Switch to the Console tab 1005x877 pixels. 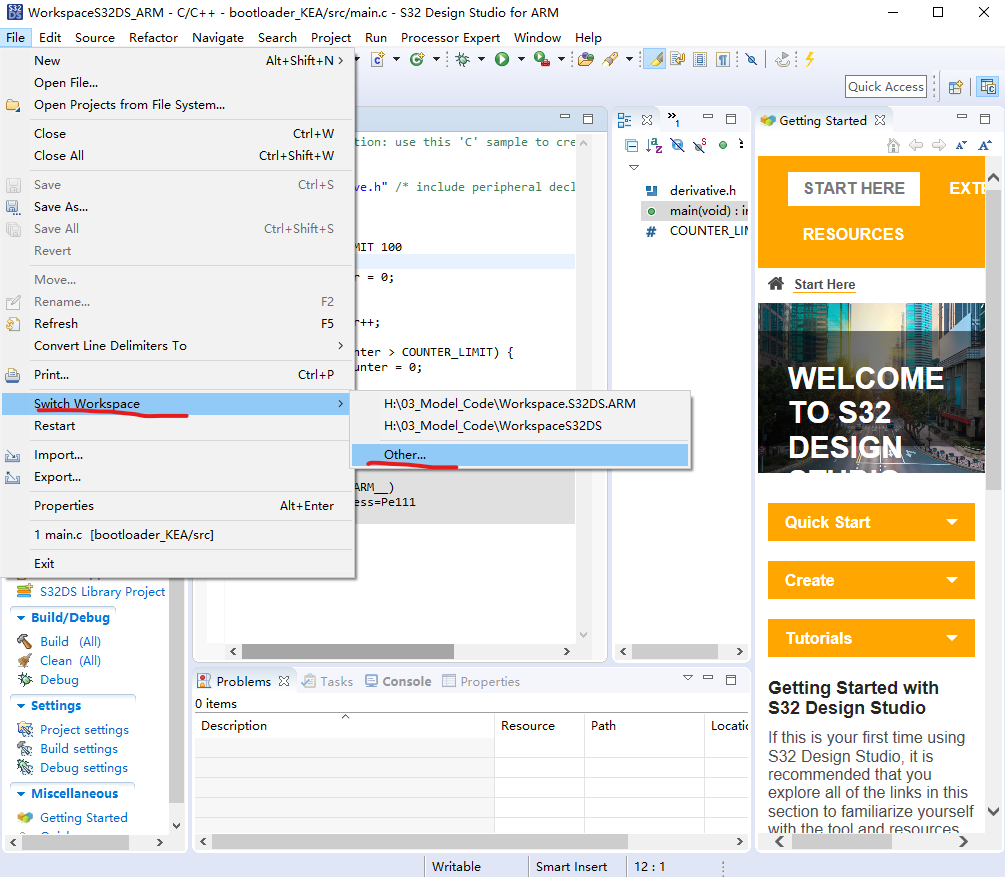coord(398,681)
